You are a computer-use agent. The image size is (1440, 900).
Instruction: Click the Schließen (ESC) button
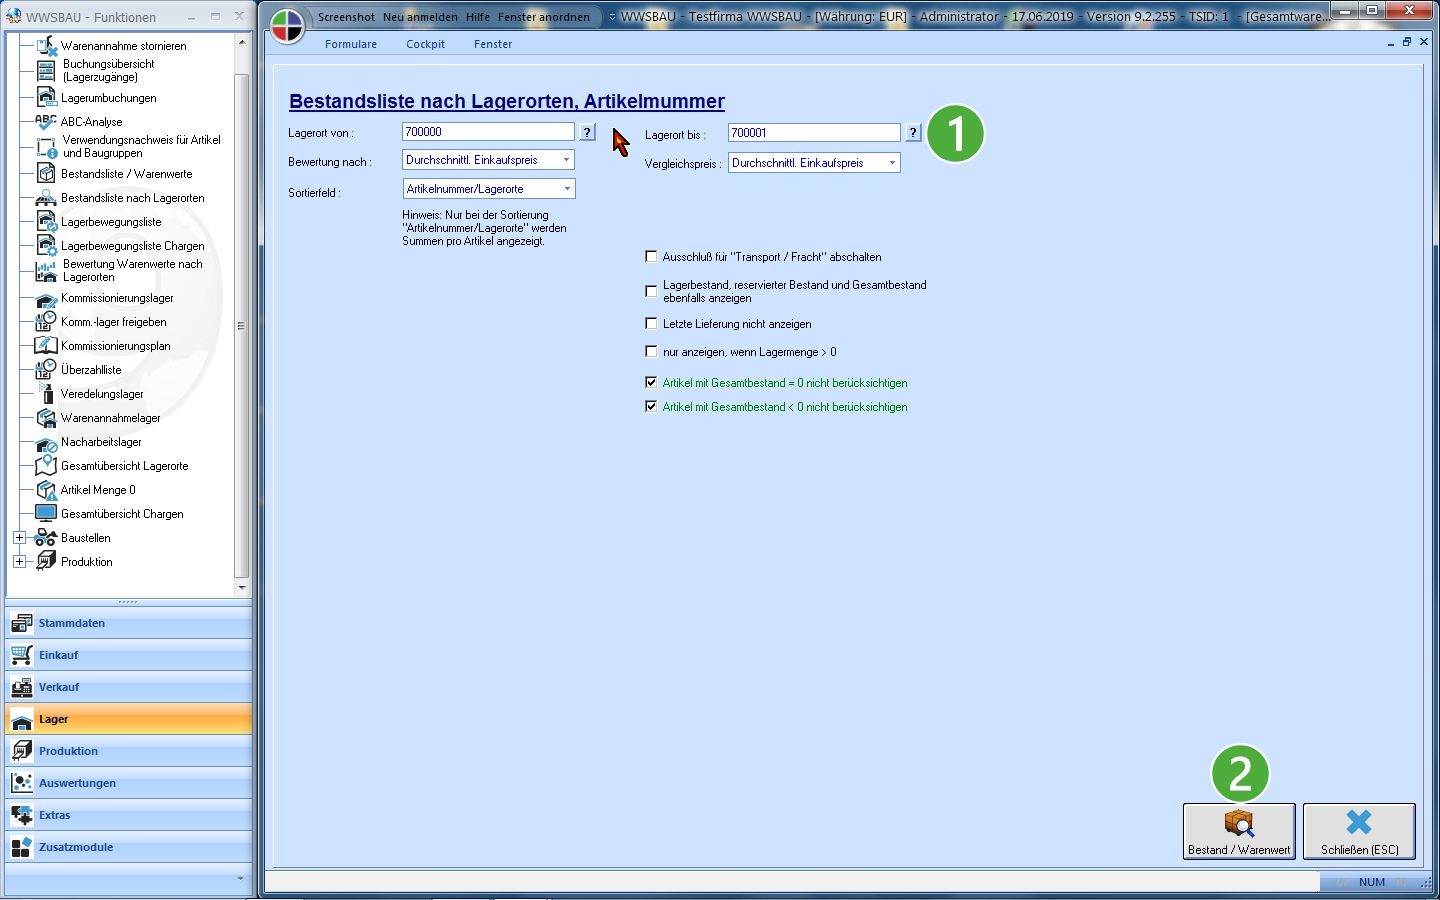pyautogui.click(x=1359, y=831)
